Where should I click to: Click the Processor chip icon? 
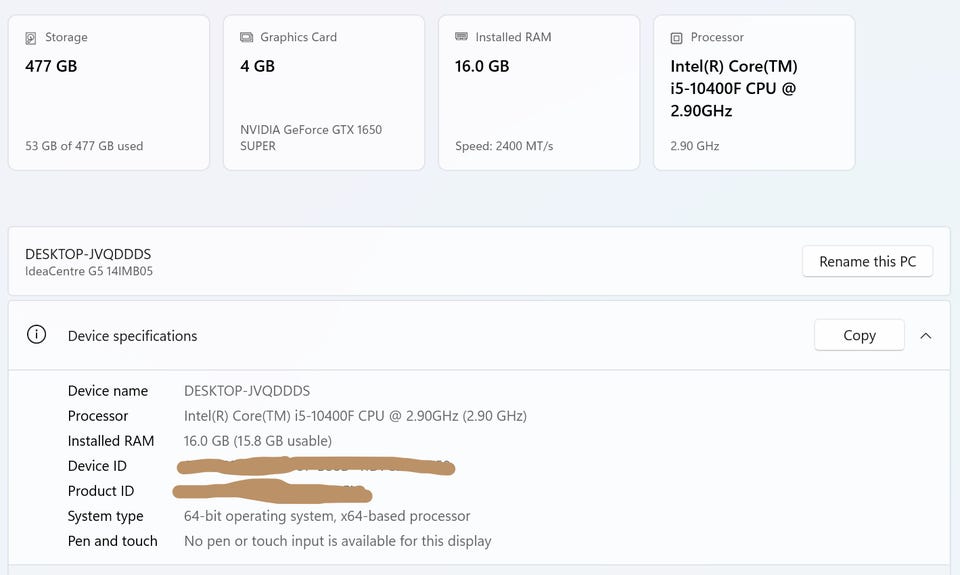click(x=676, y=38)
